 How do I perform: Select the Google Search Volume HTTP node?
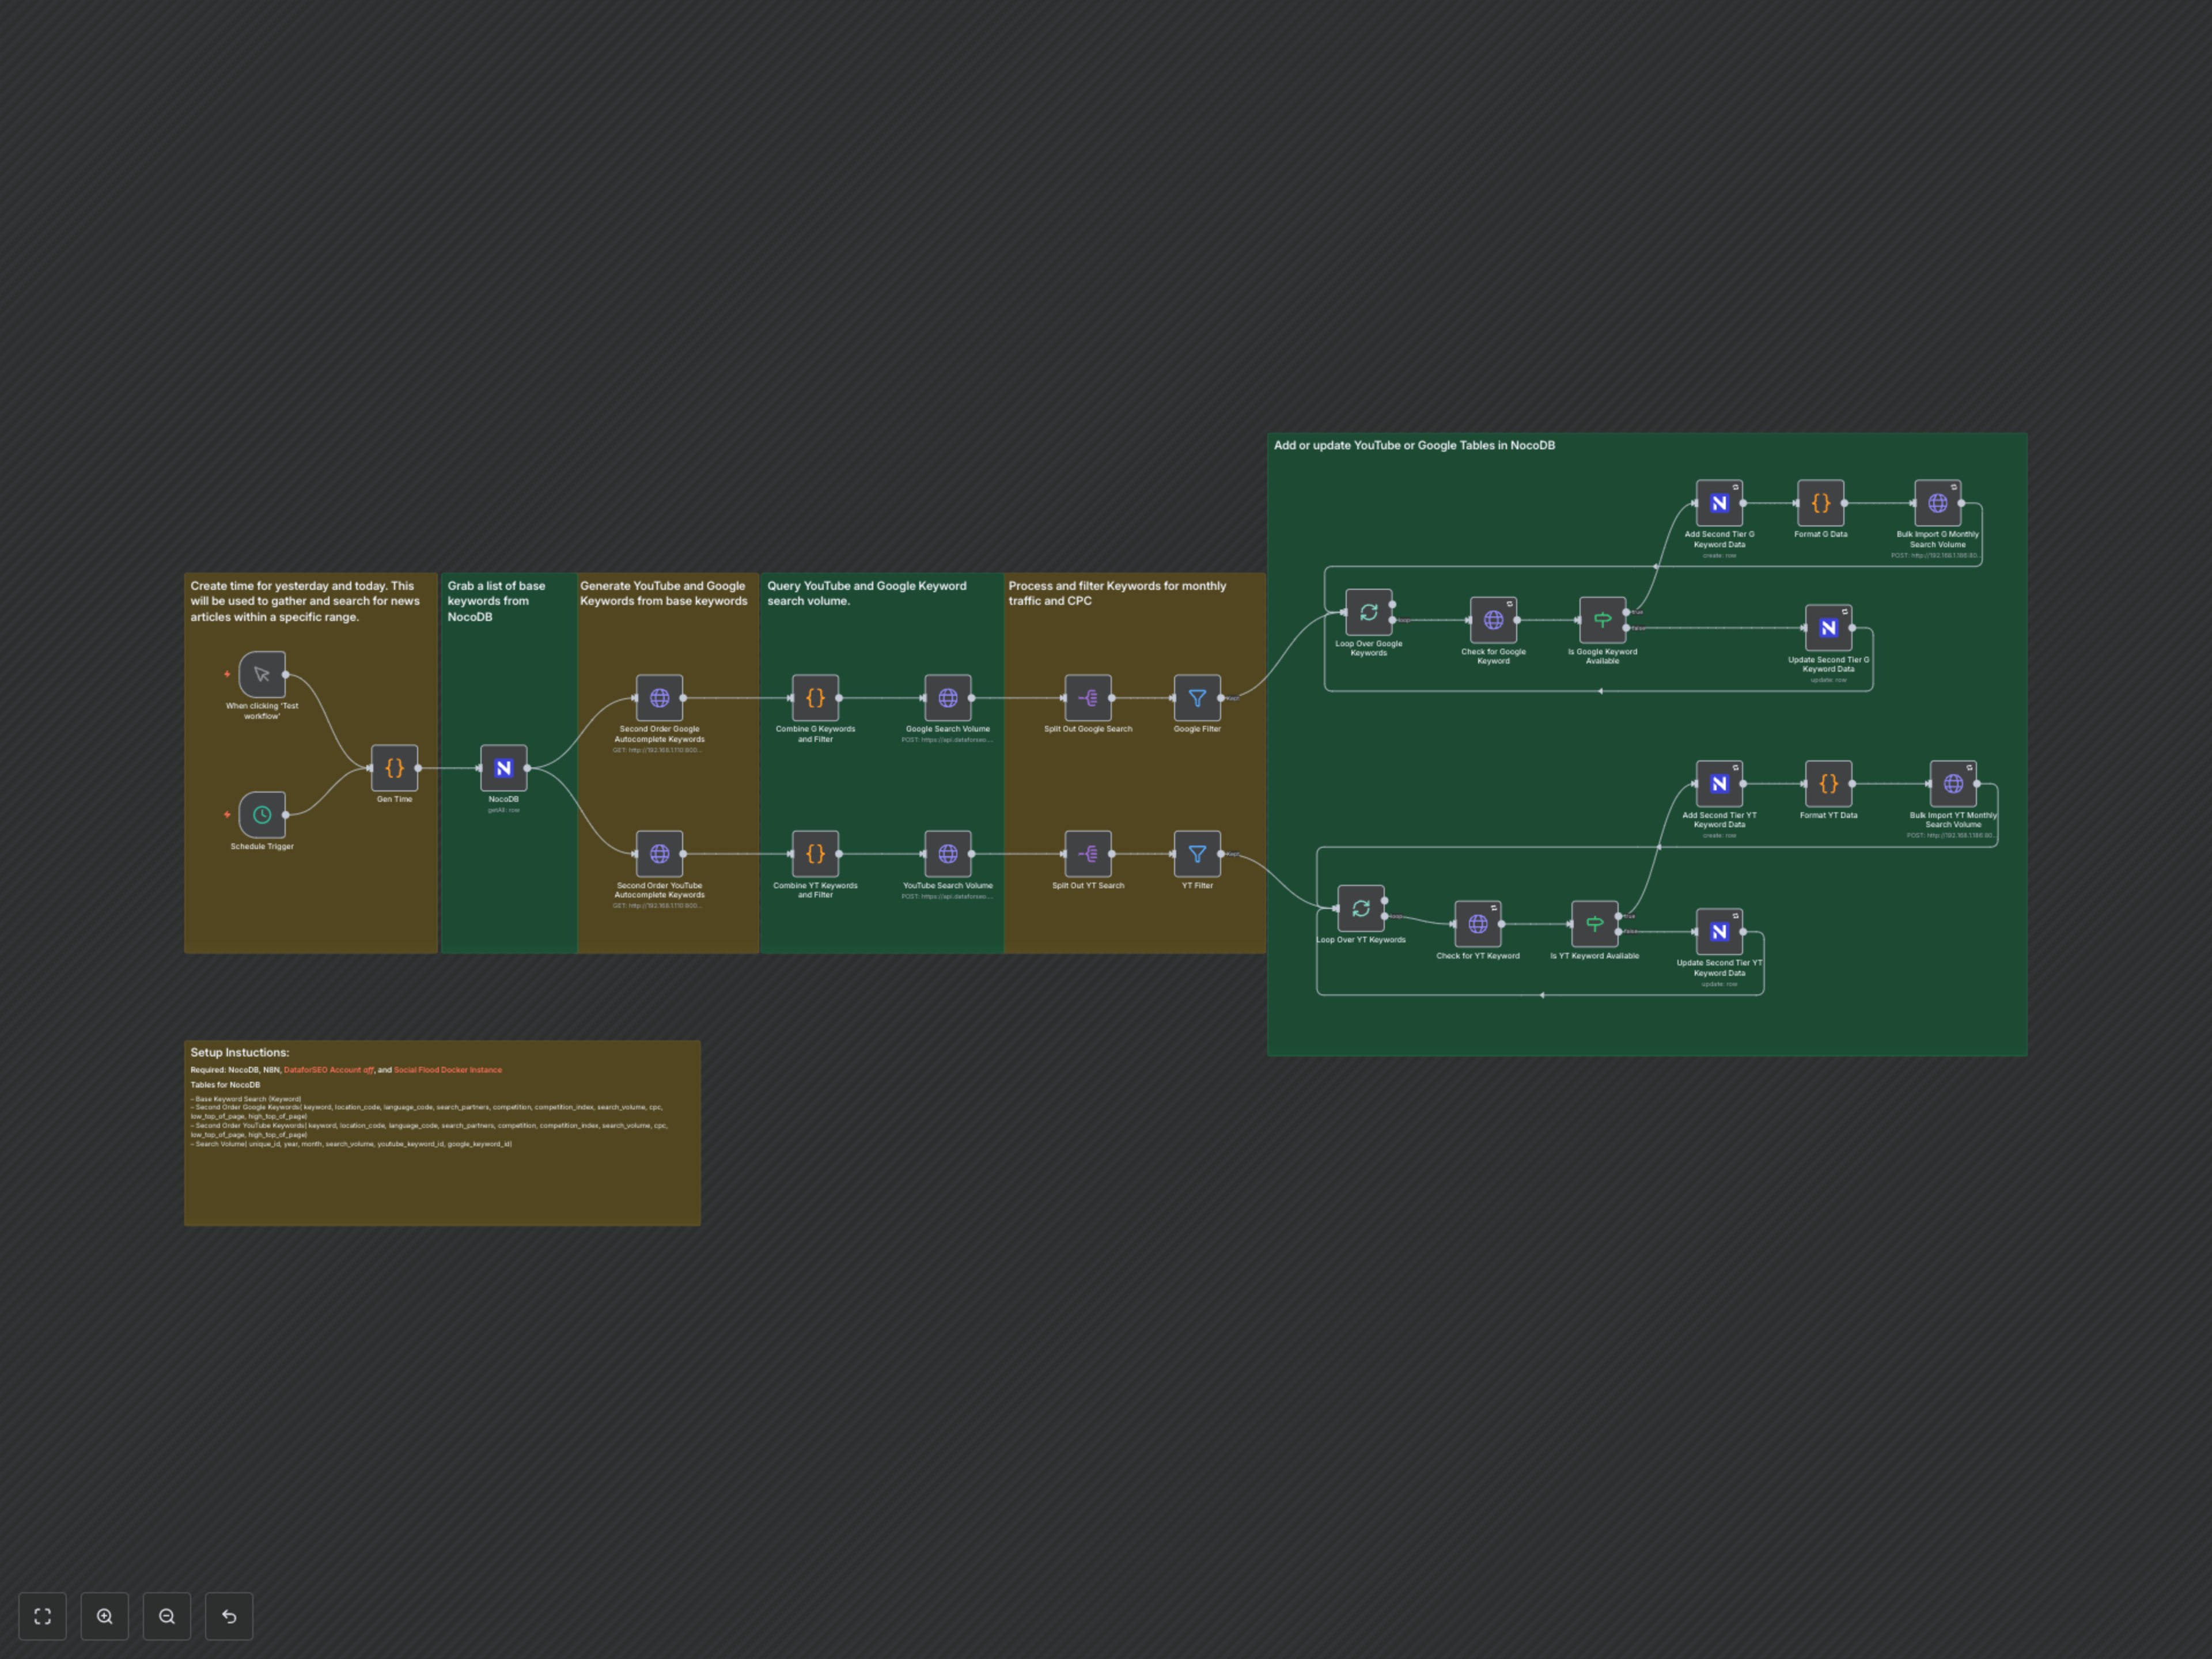coord(947,698)
